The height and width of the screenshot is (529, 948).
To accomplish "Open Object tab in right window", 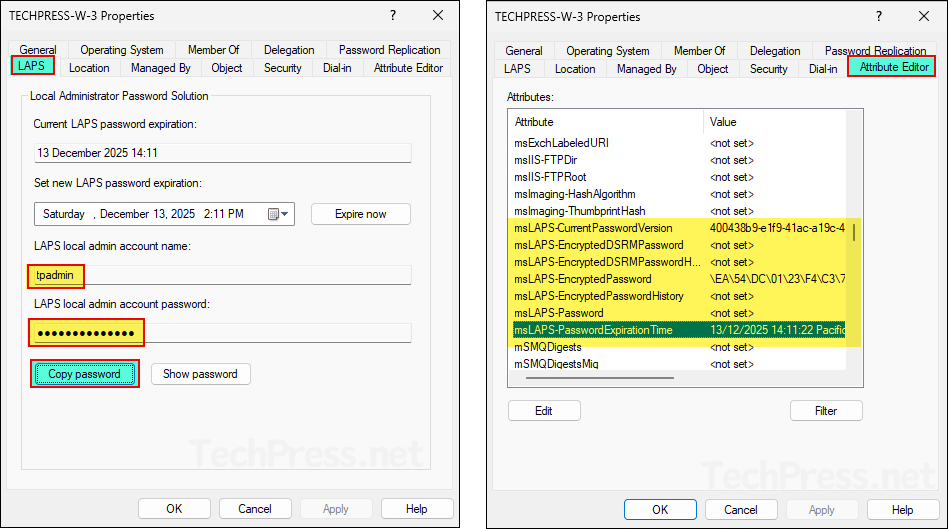I will point(713,69).
